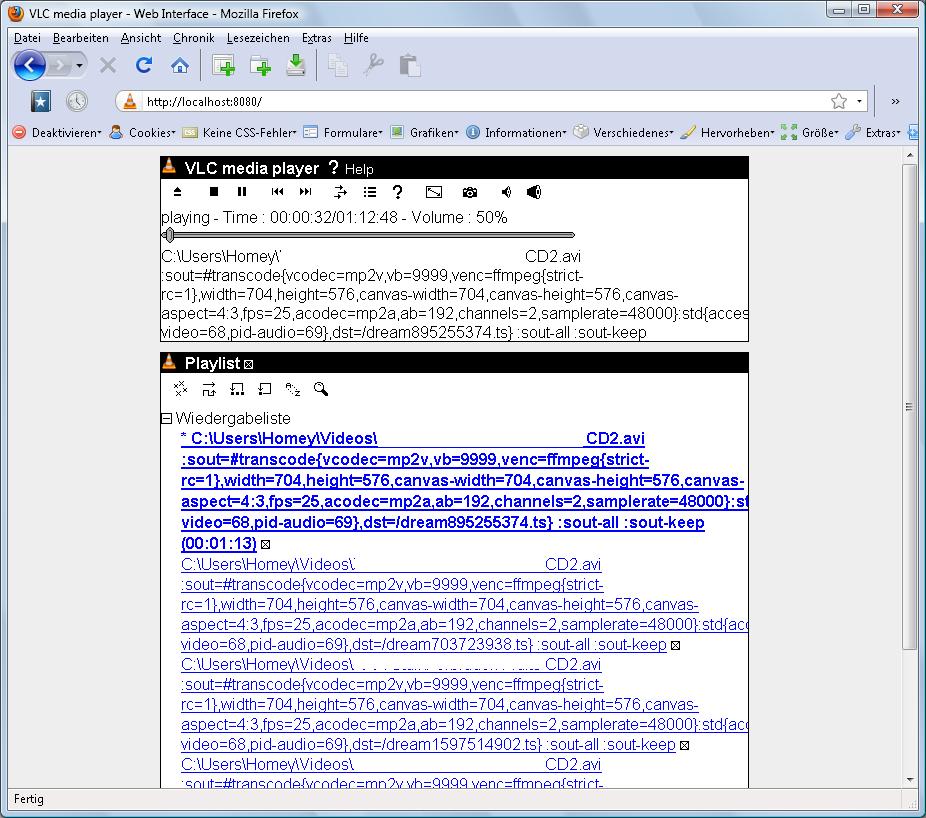
Task: Jump to the previous playlist track
Action: pos(277,192)
